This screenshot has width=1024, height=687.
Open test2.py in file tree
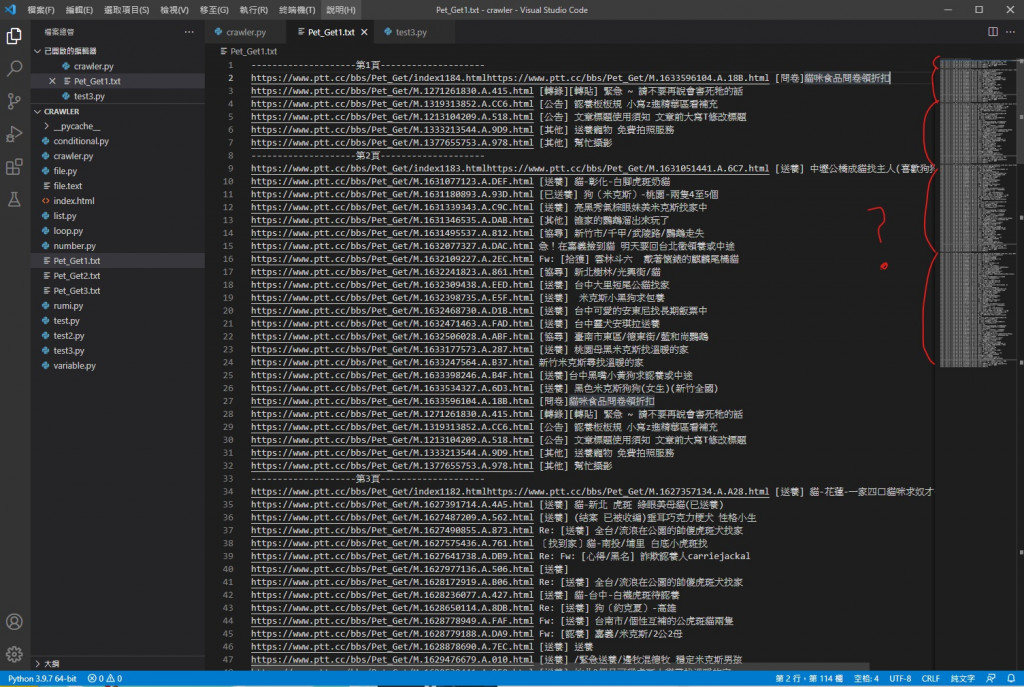(69, 336)
